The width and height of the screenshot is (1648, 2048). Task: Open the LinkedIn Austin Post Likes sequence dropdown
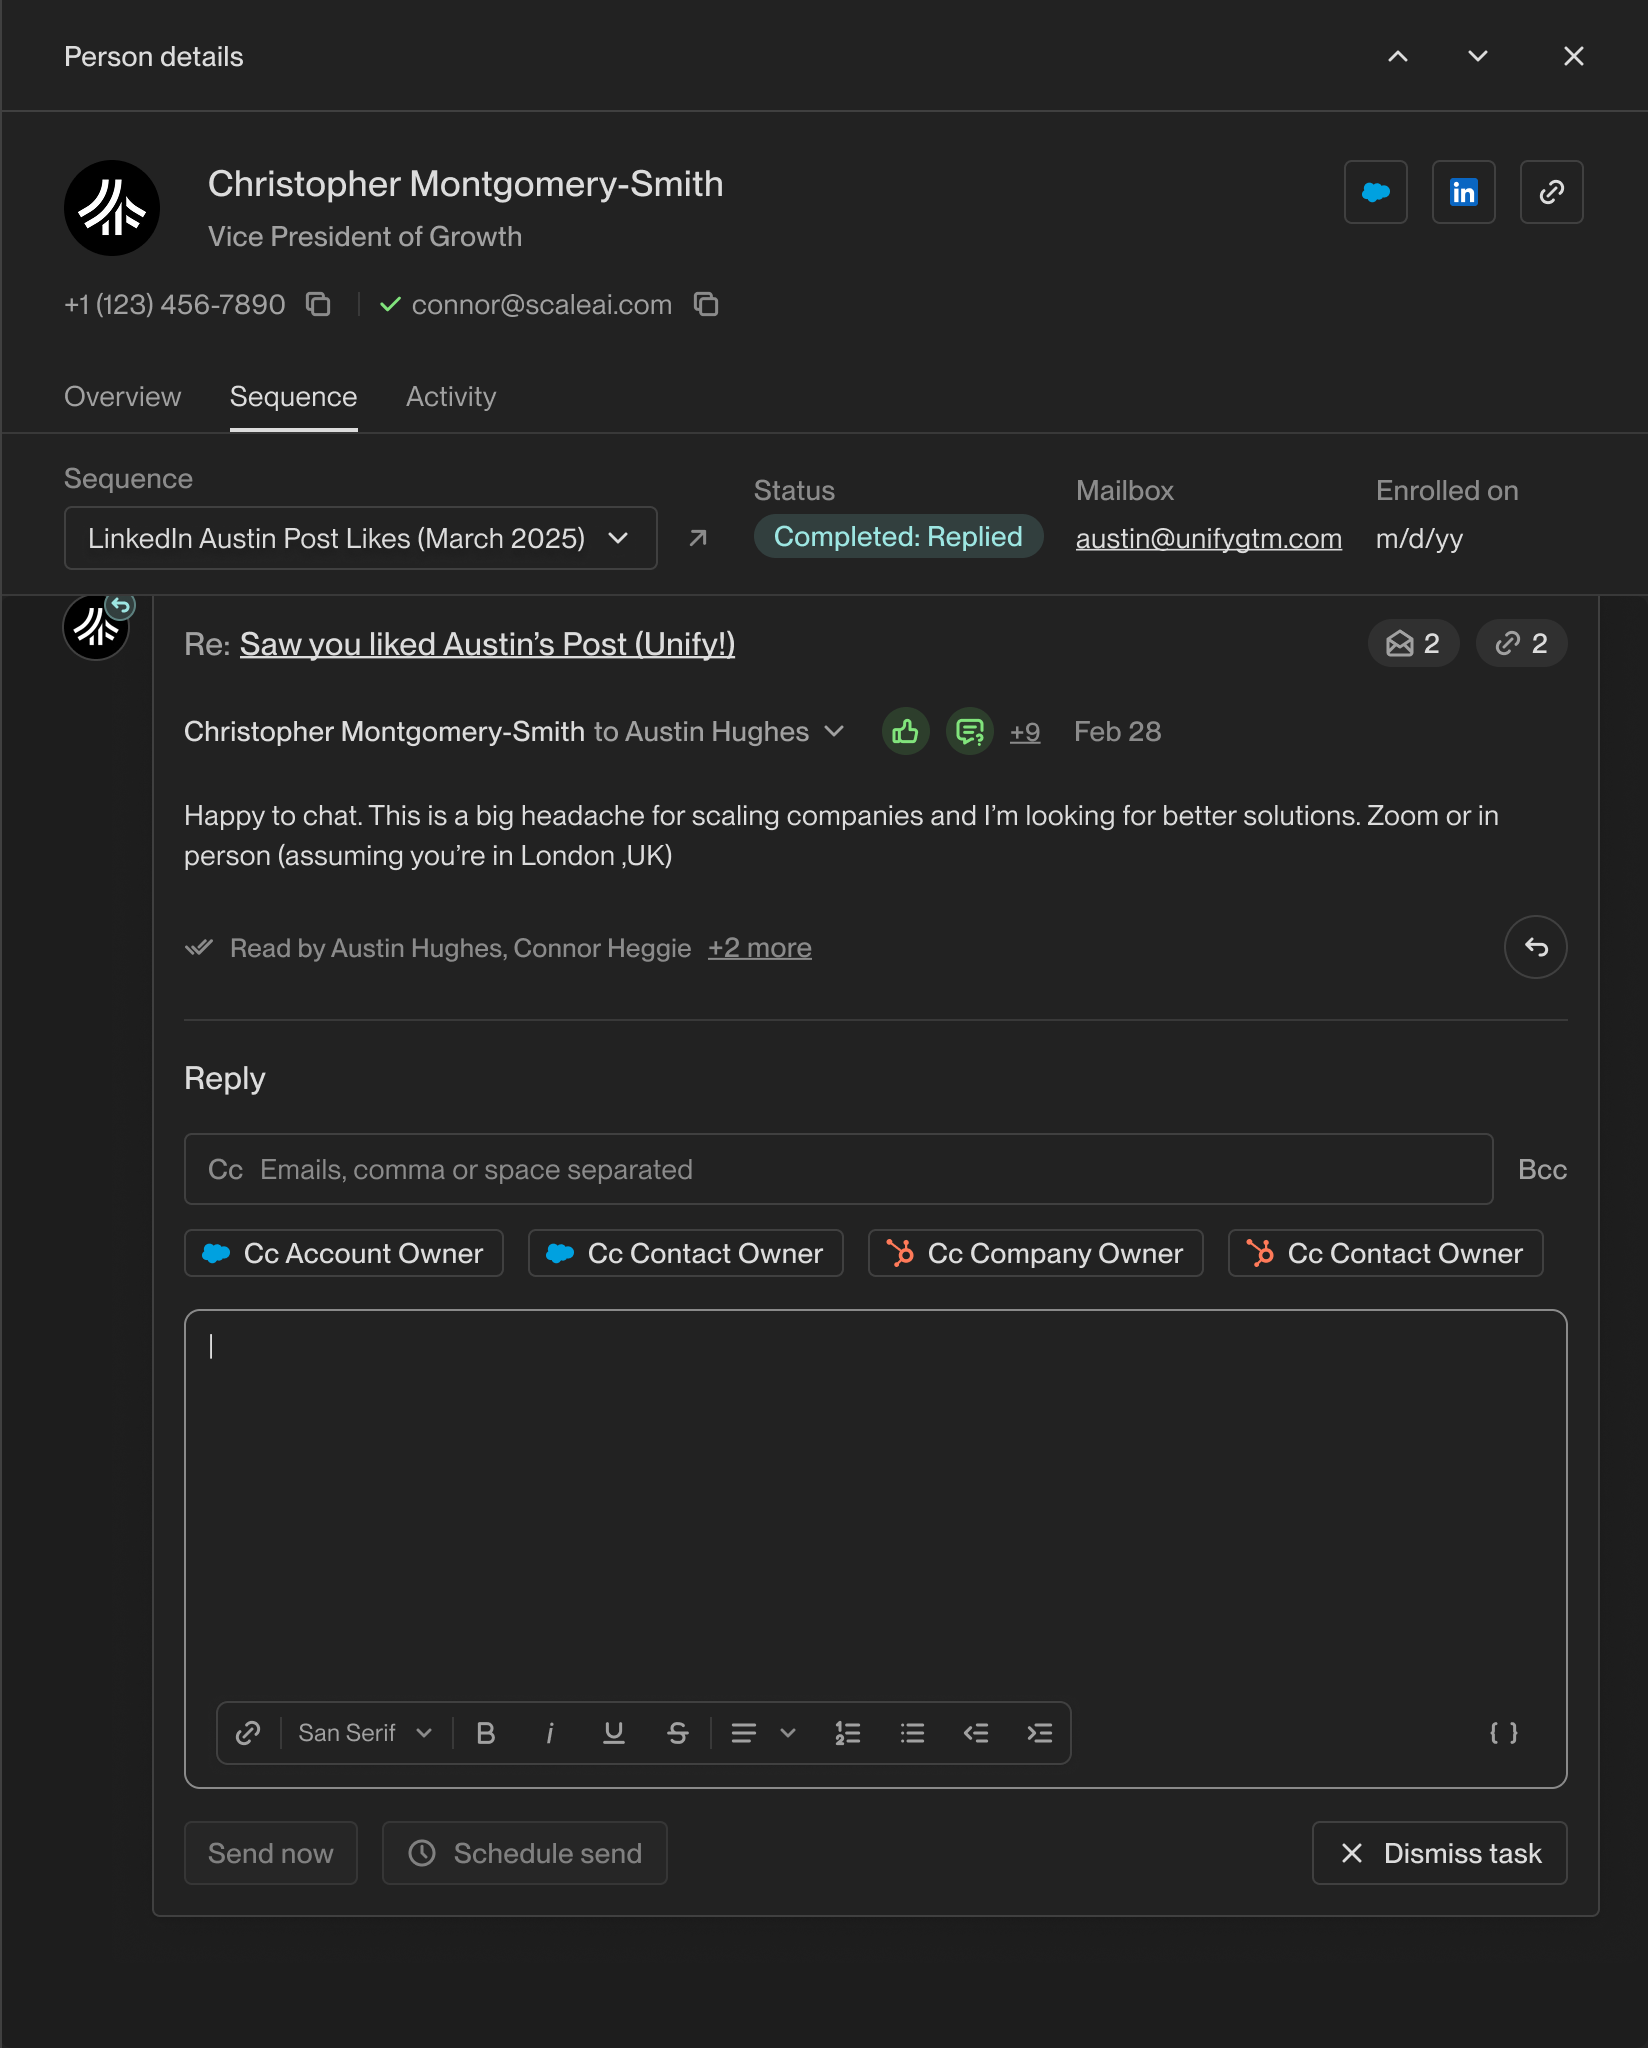point(361,538)
